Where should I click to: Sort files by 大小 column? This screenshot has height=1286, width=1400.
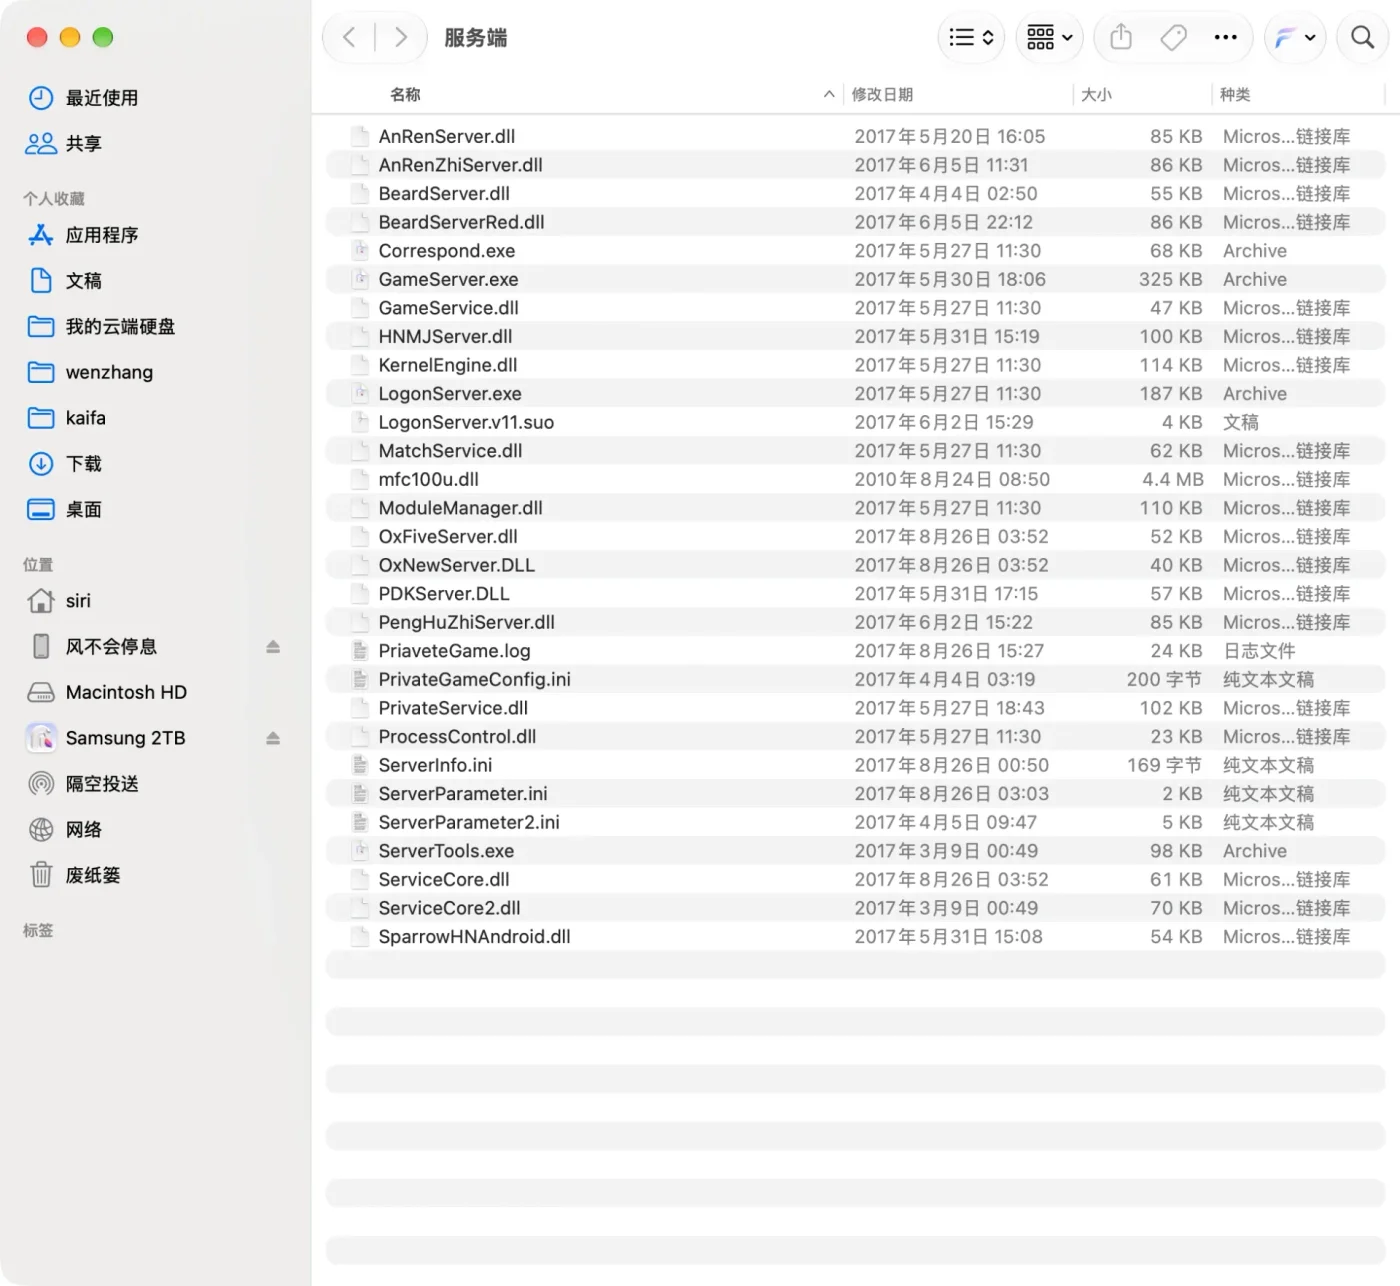(x=1096, y=95)
